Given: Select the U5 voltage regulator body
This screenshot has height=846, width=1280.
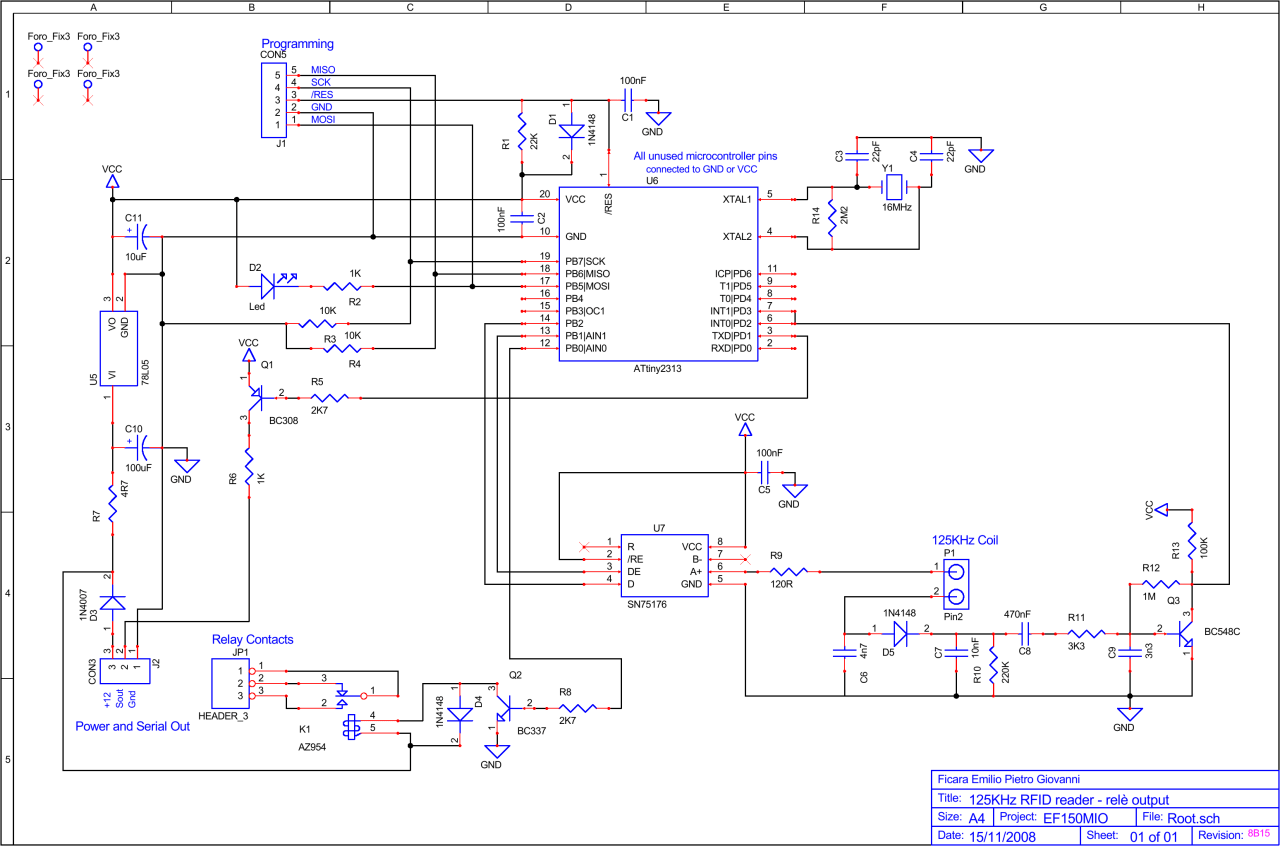Looking at the screenshot, I should point(118,347).
